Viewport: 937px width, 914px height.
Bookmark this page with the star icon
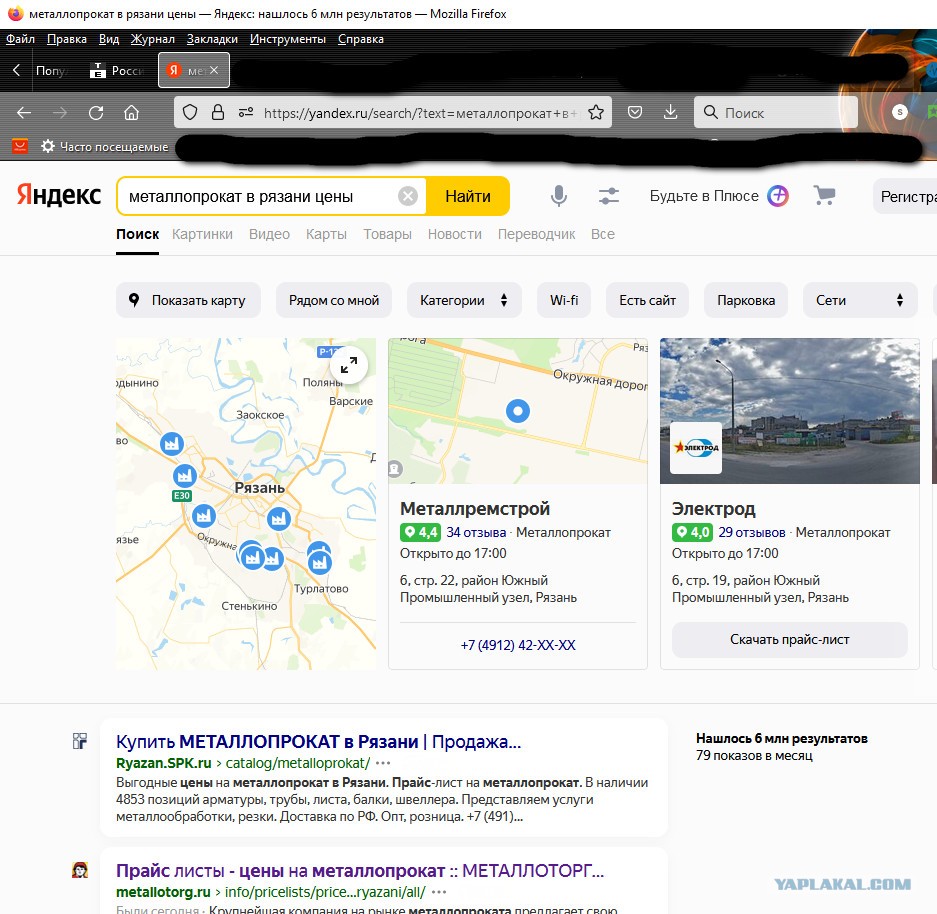[596, 112]
